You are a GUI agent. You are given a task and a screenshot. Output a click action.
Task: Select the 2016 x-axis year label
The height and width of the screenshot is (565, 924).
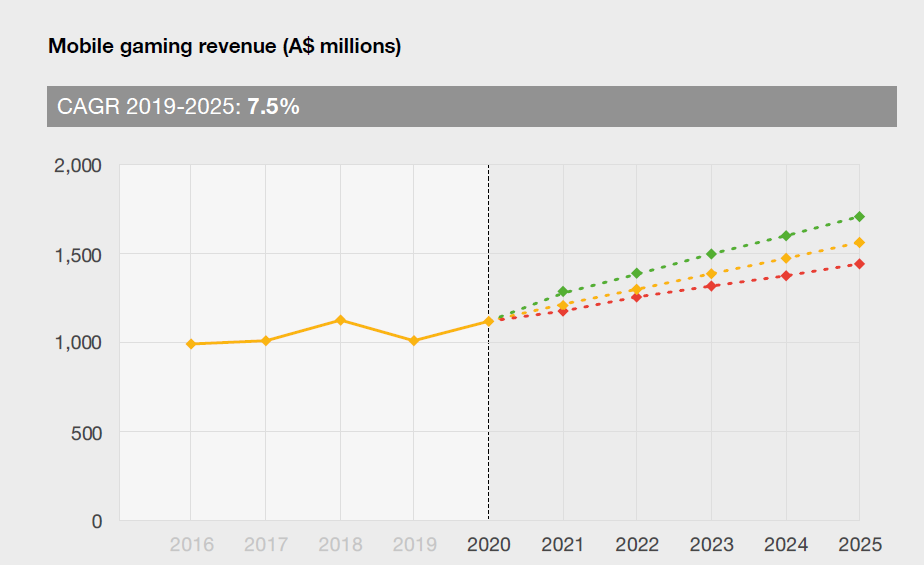(x=191, y=545)
